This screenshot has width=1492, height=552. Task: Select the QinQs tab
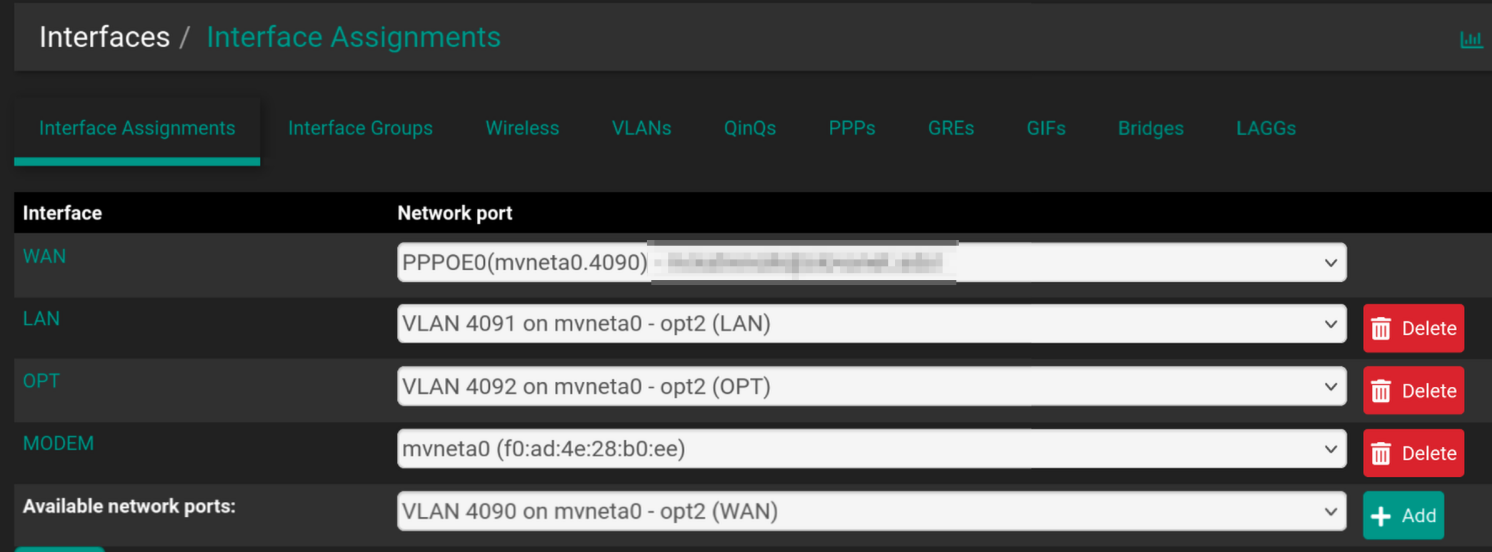click(x=750, y=128)
